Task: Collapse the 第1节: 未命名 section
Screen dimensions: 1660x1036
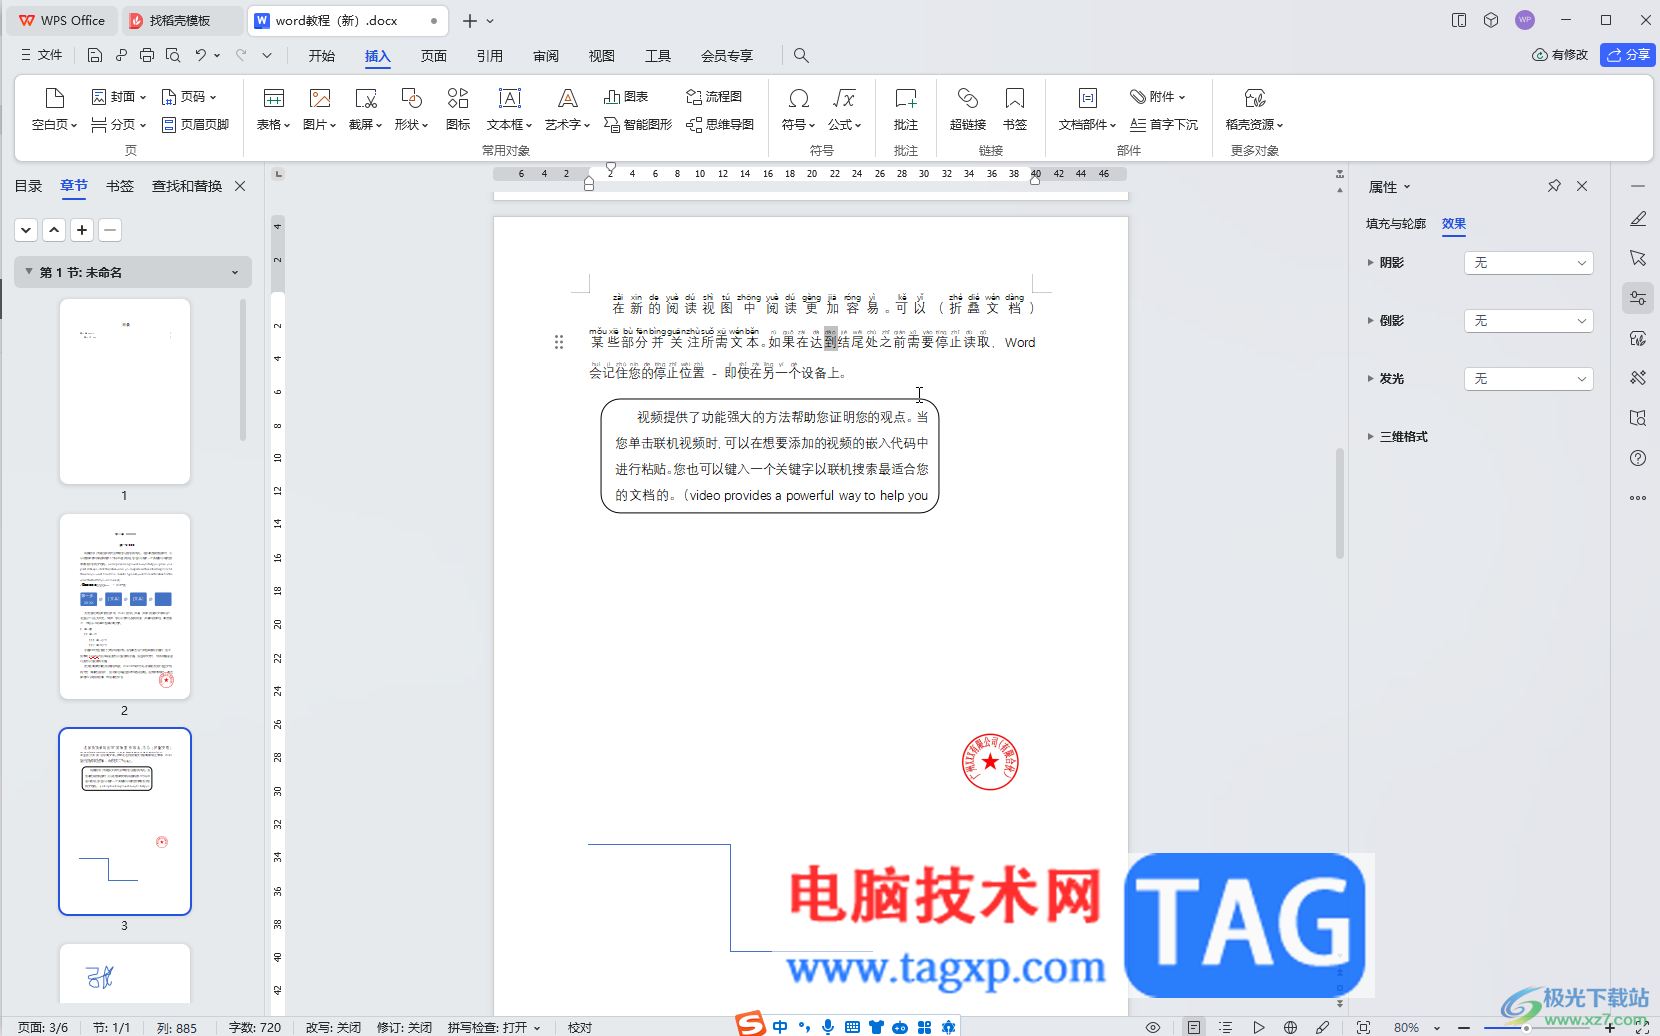Action: tap(29, 272)
